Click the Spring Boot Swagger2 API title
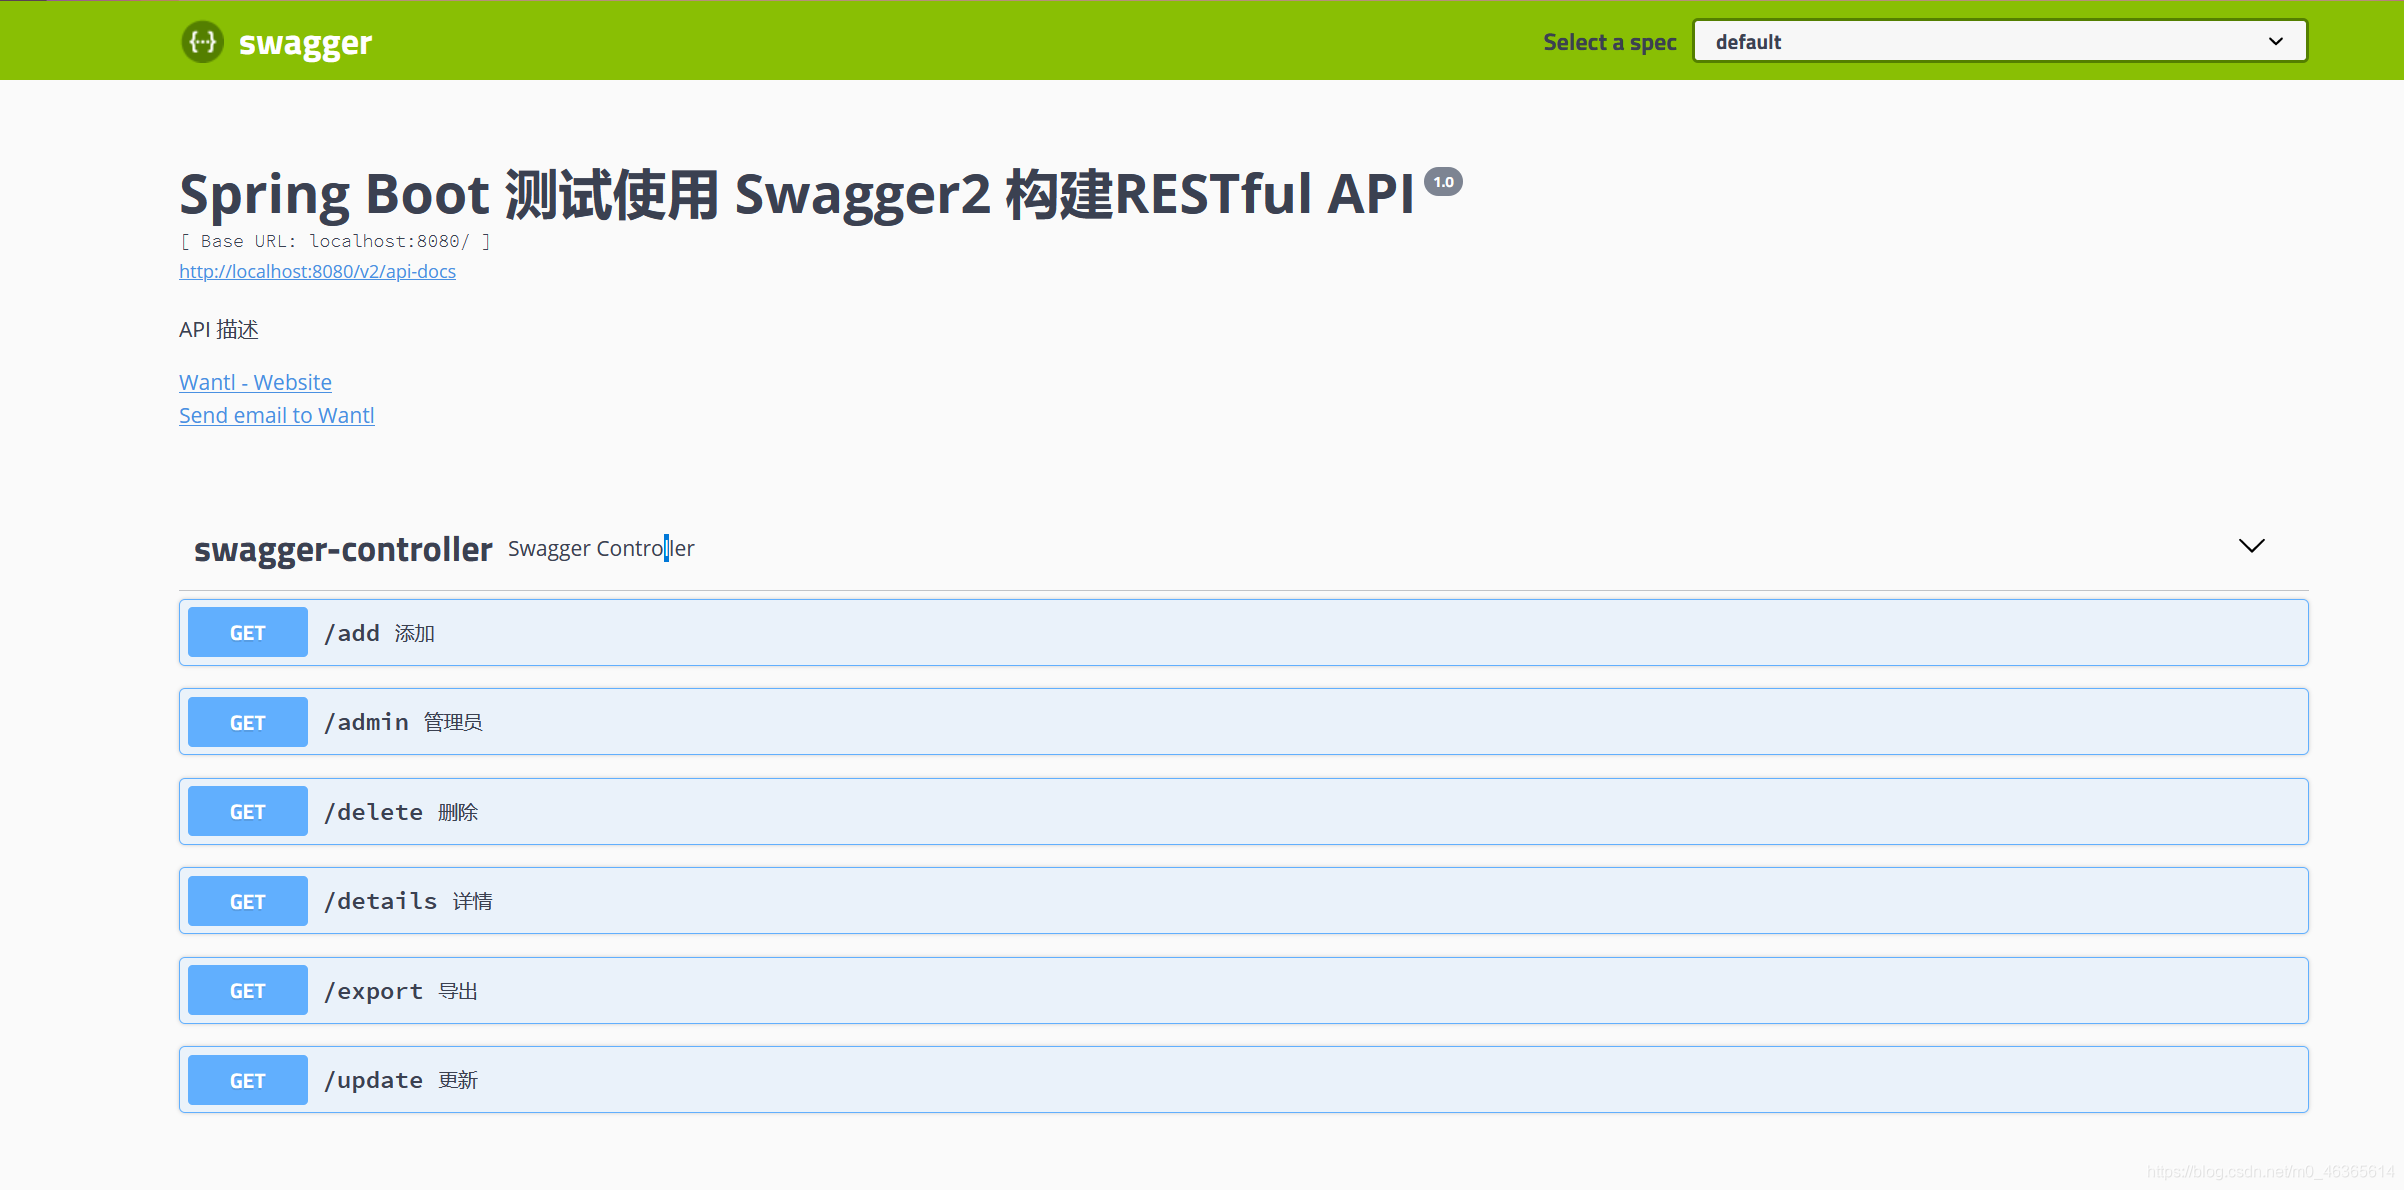 coord(797,194)
